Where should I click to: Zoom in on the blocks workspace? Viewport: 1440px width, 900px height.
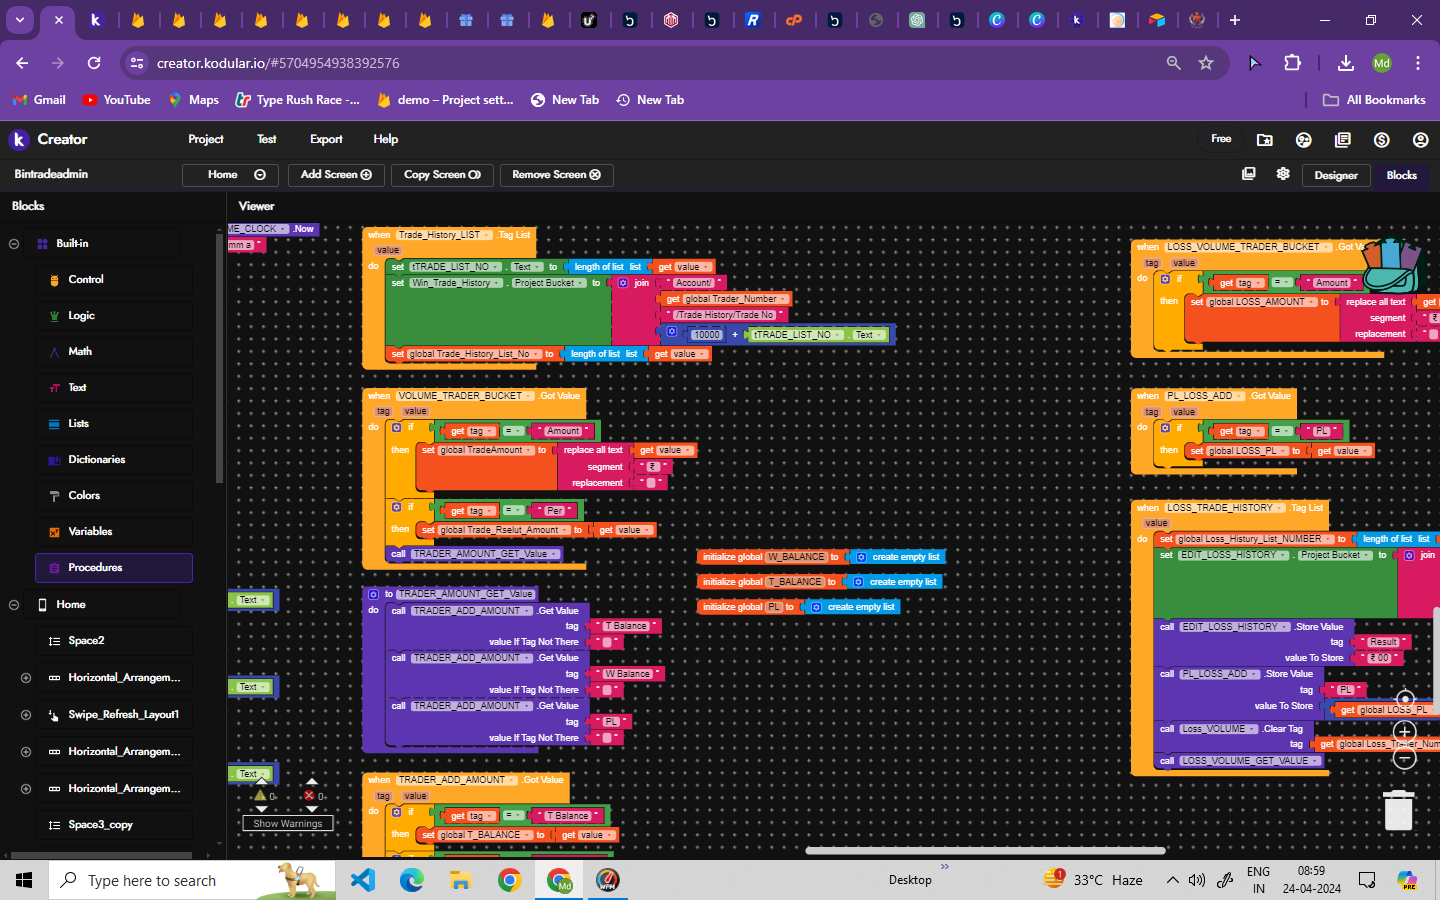click(x=1405, y=732)
